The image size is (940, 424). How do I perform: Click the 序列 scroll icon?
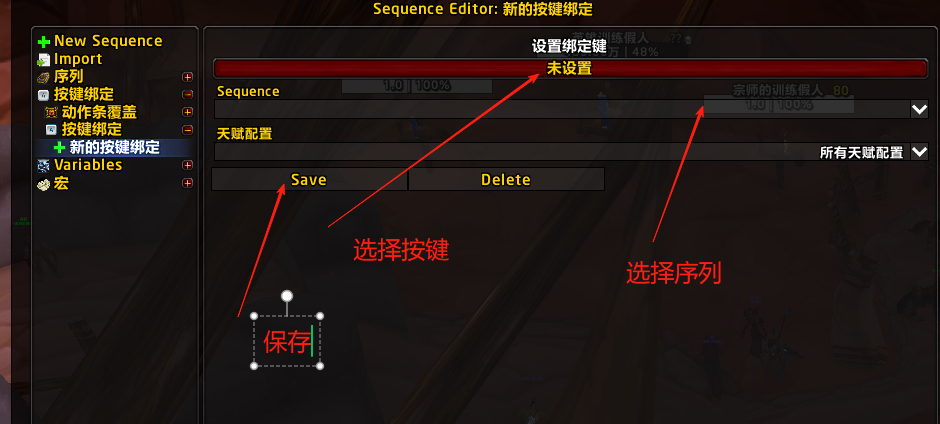[x=44, y=77]
